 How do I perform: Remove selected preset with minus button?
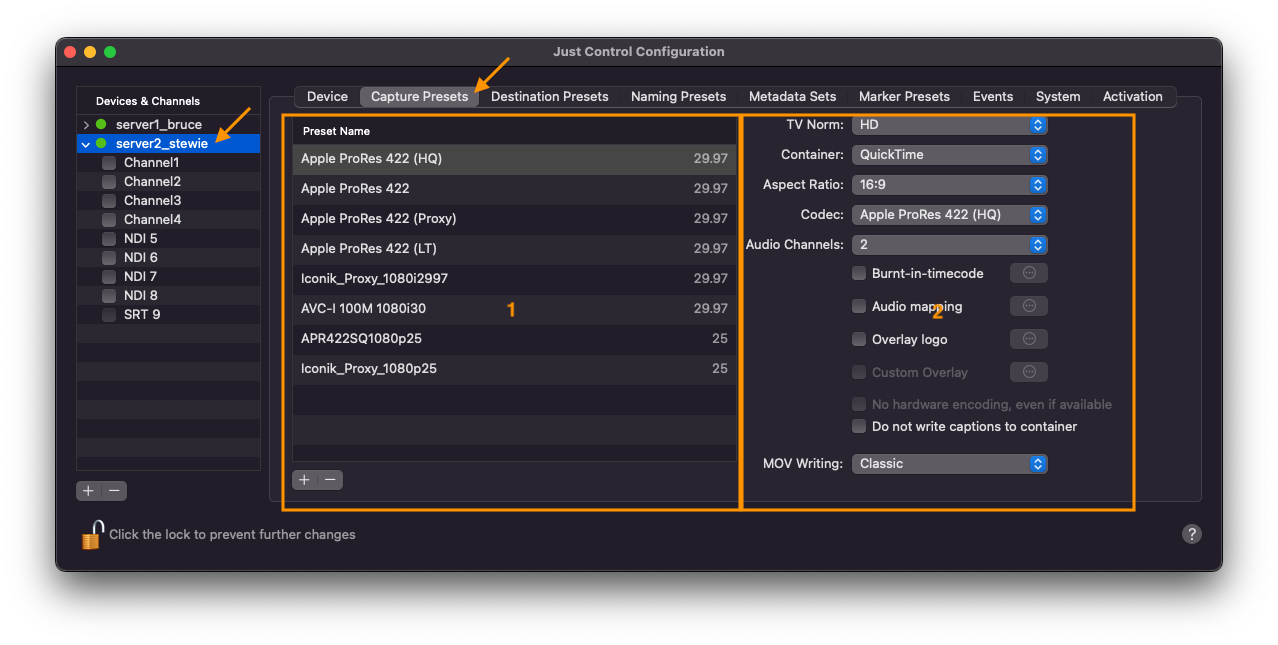pos(330,480)
